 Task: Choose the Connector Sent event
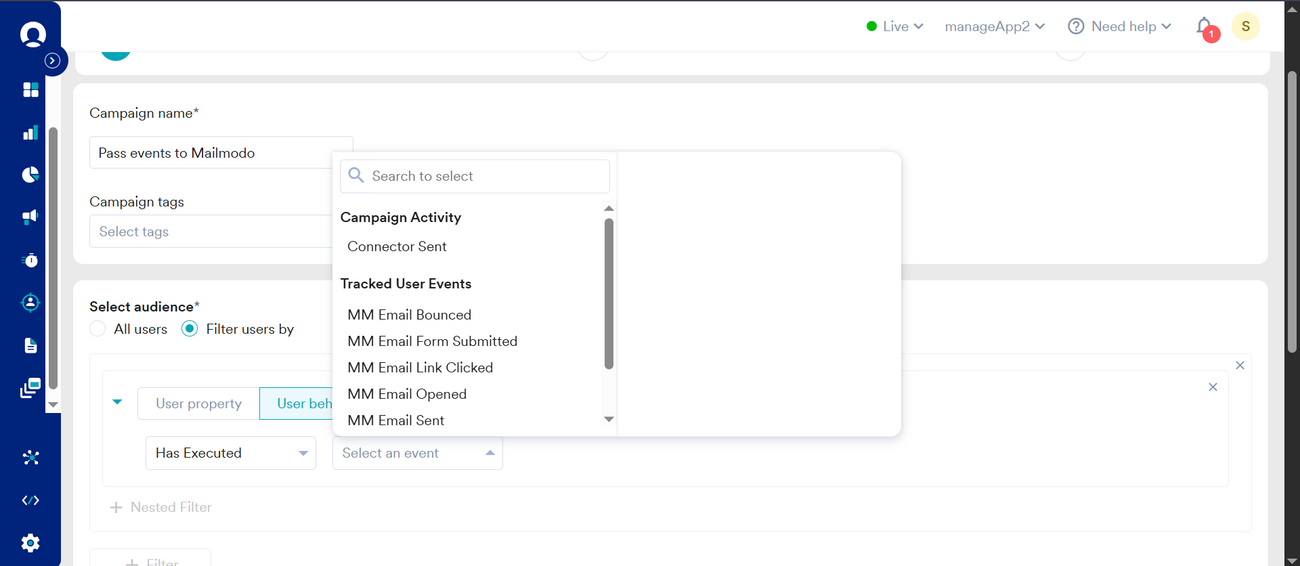pyautogui.click(x=397, y=246)
